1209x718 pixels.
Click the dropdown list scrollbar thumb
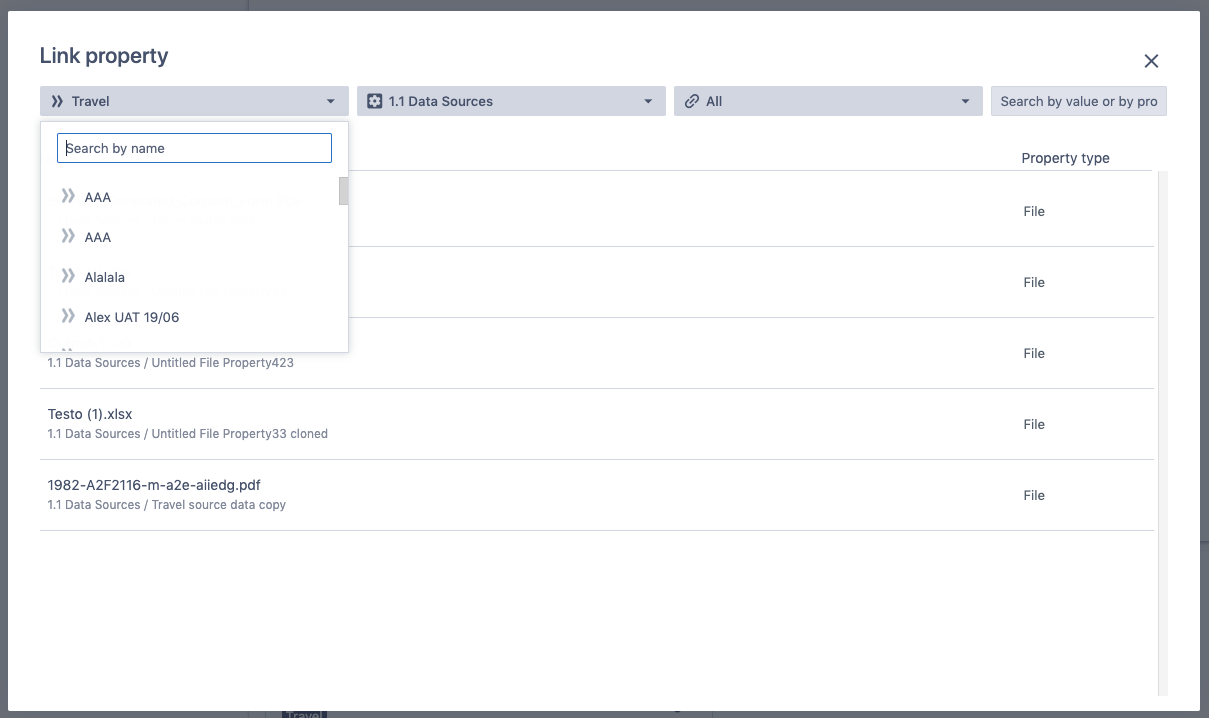tap(343, 190)
